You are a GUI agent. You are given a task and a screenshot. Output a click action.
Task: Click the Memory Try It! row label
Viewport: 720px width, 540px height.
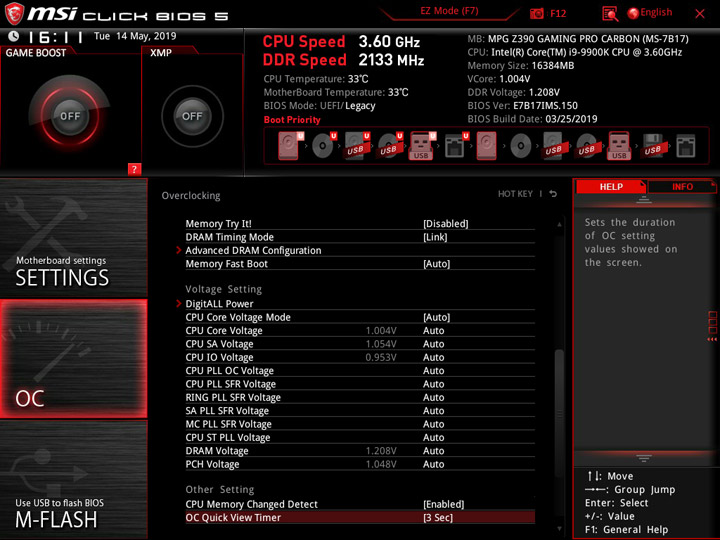click(x=218, y=224)
